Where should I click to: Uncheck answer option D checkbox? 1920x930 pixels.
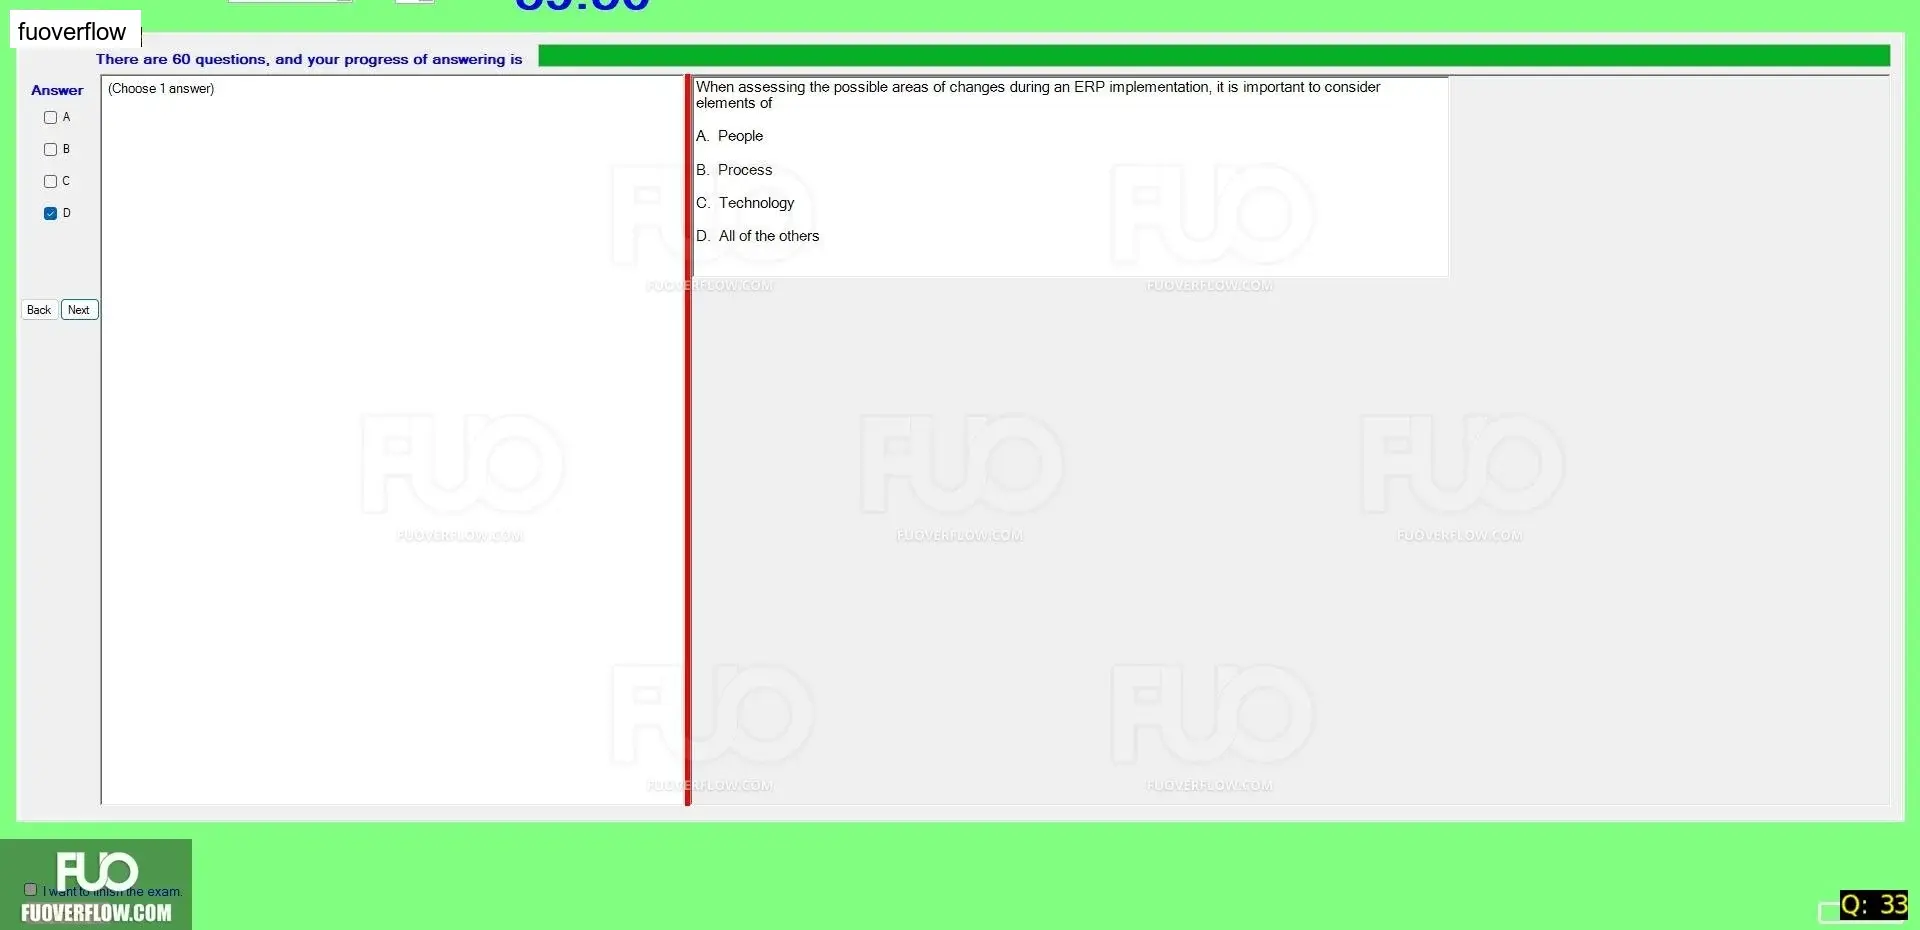pos(50,213)
